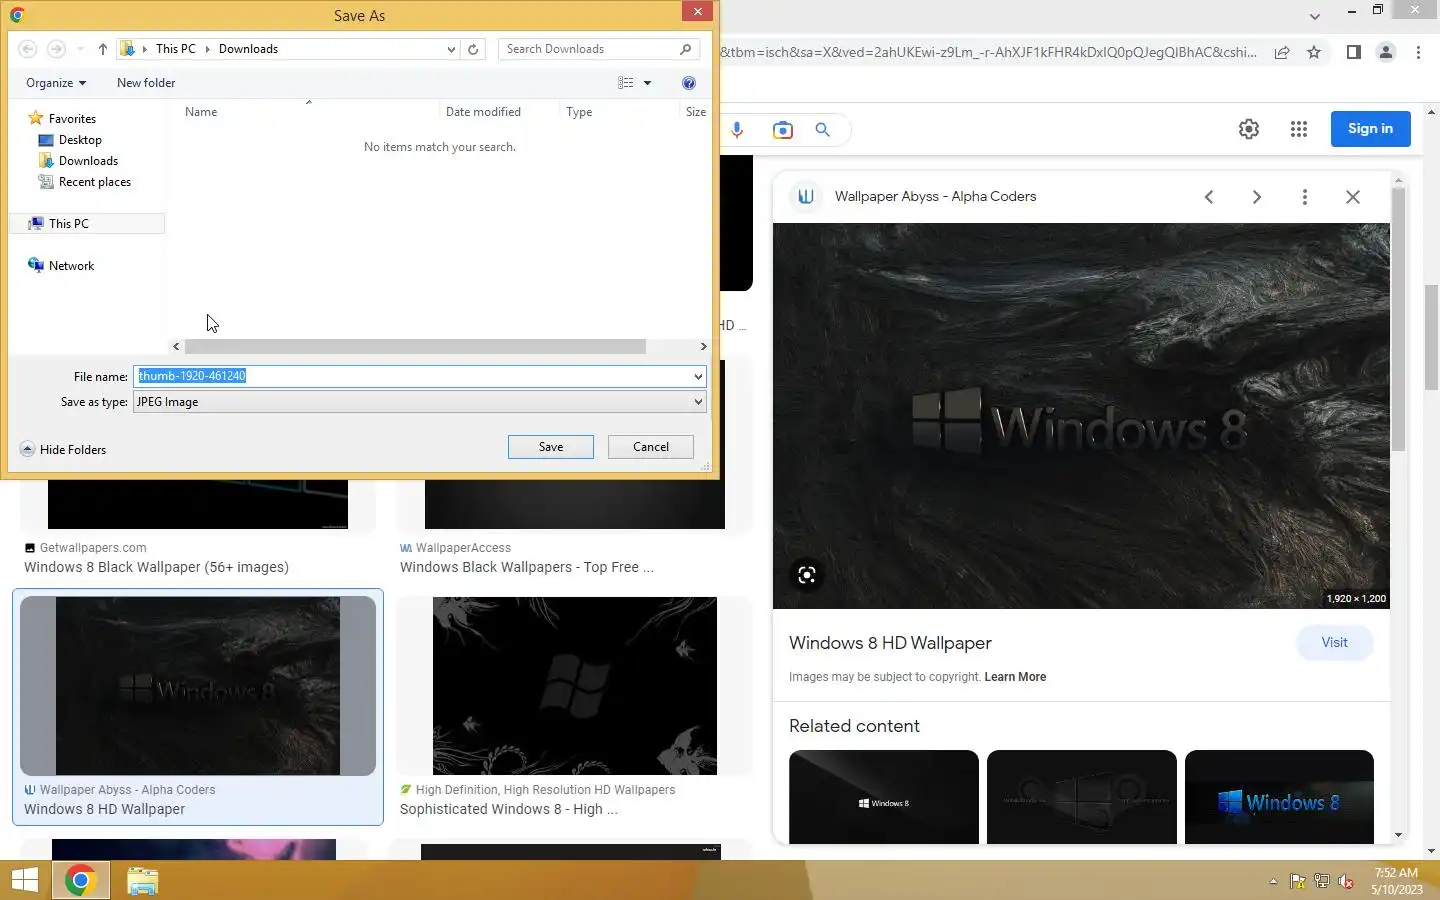Toggle Chrome side panel
The width and height of the screenshot is (1440, 900).
[x=1354, y=52]
